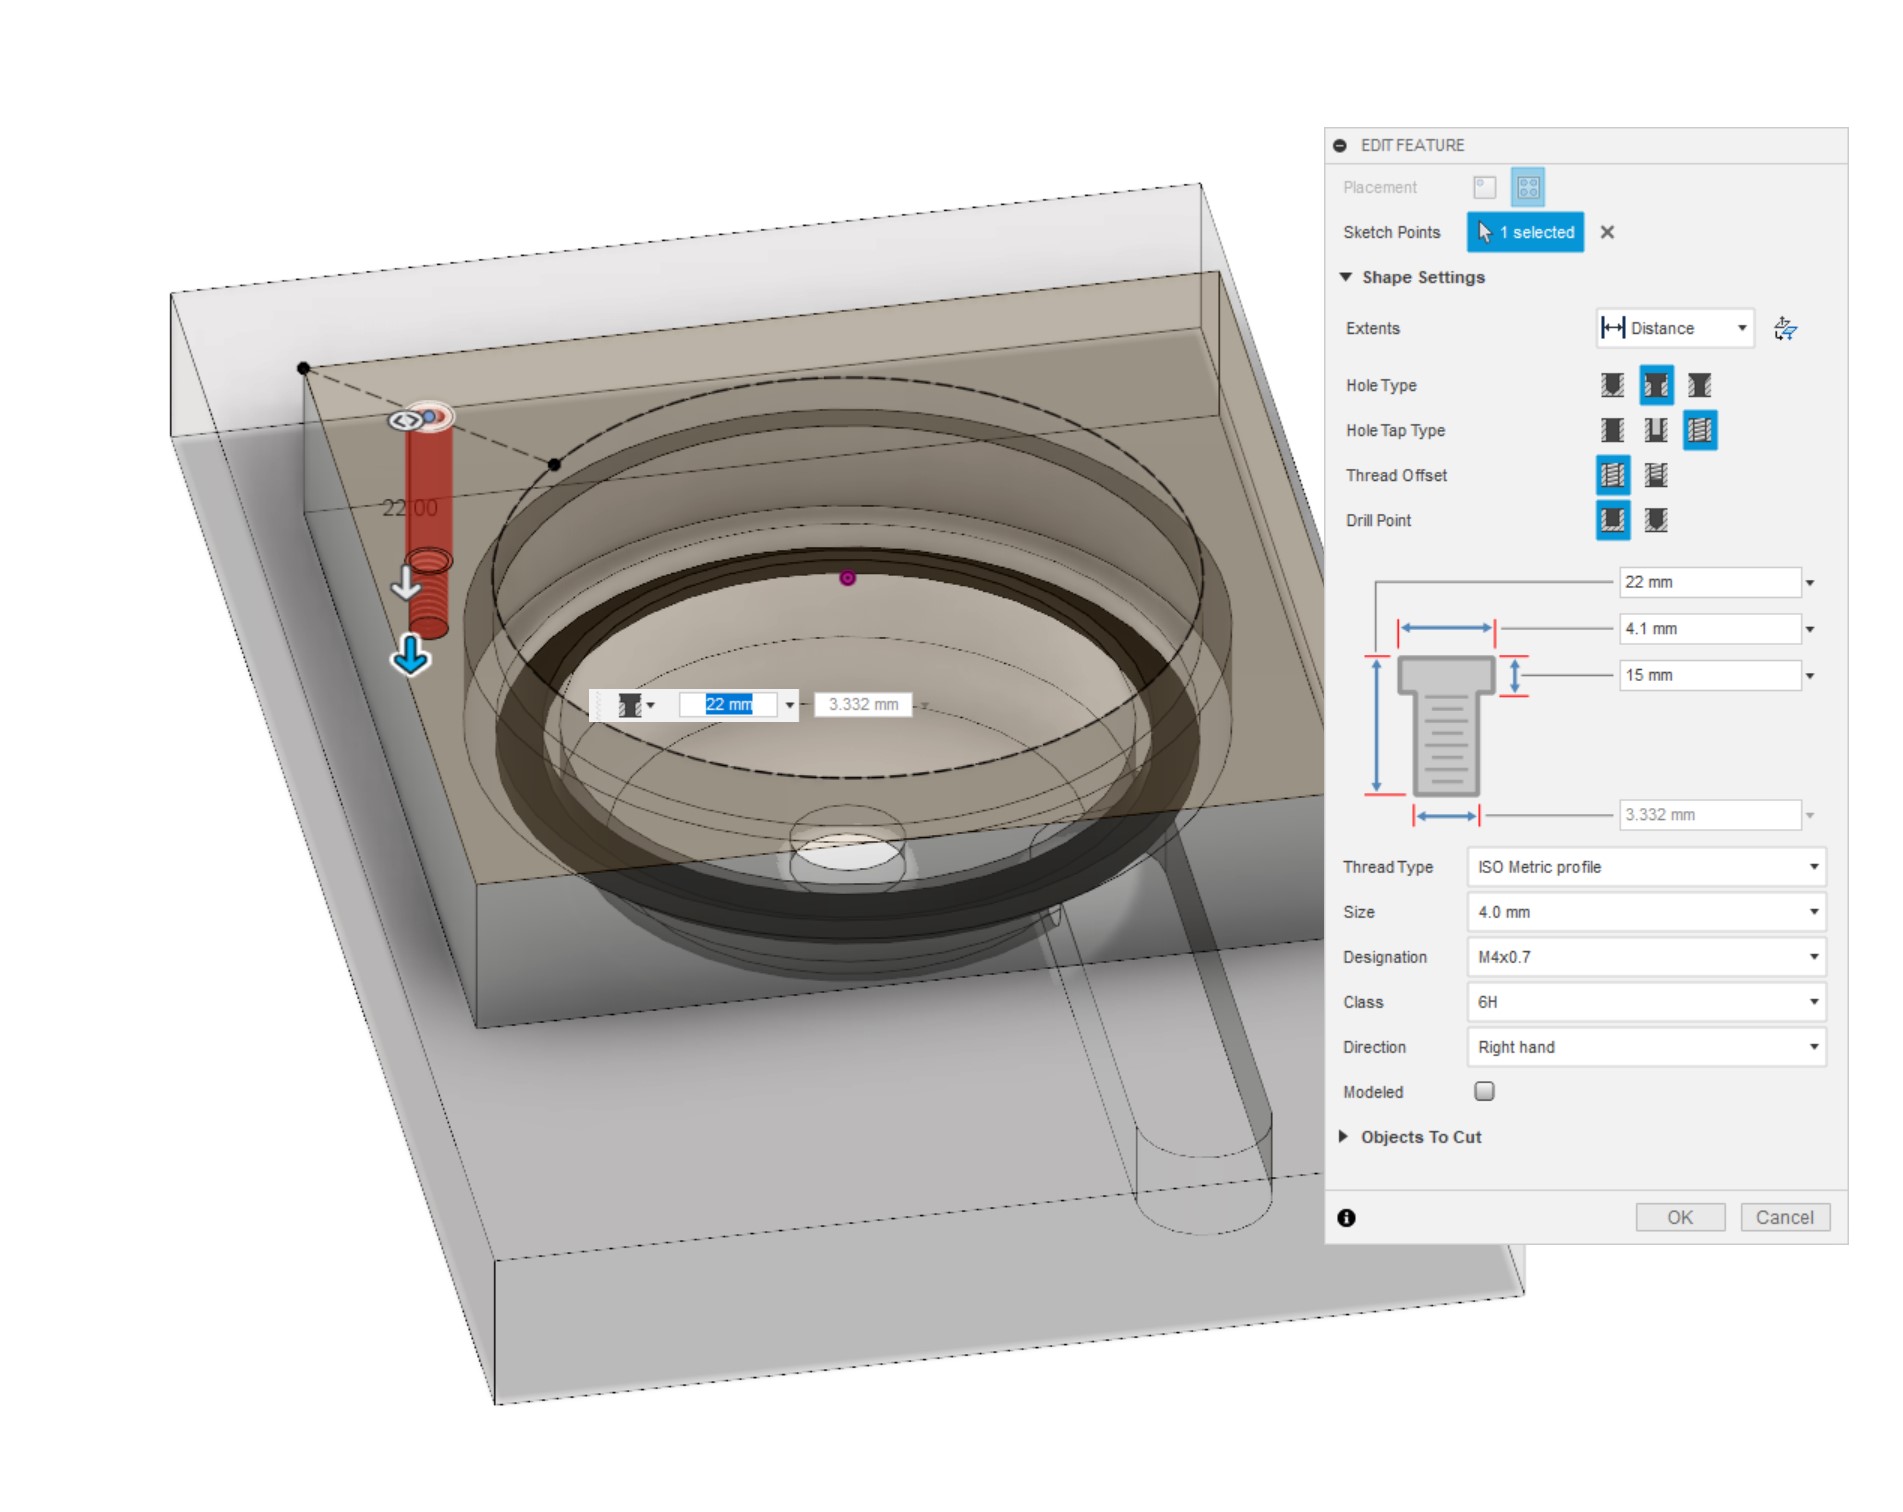Open the Extents Distance dropdown
Viewport: 1903px width, 1512px height.
click(1674, 328)
